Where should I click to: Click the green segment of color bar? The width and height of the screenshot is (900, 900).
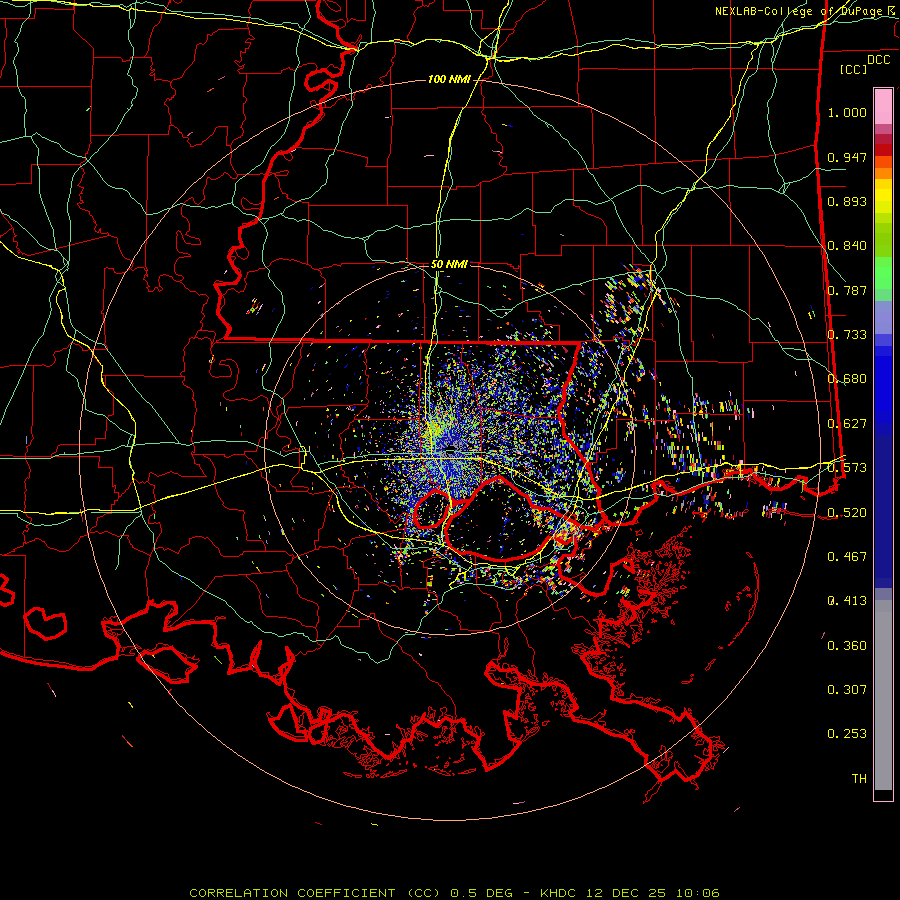tap(883, 278)
